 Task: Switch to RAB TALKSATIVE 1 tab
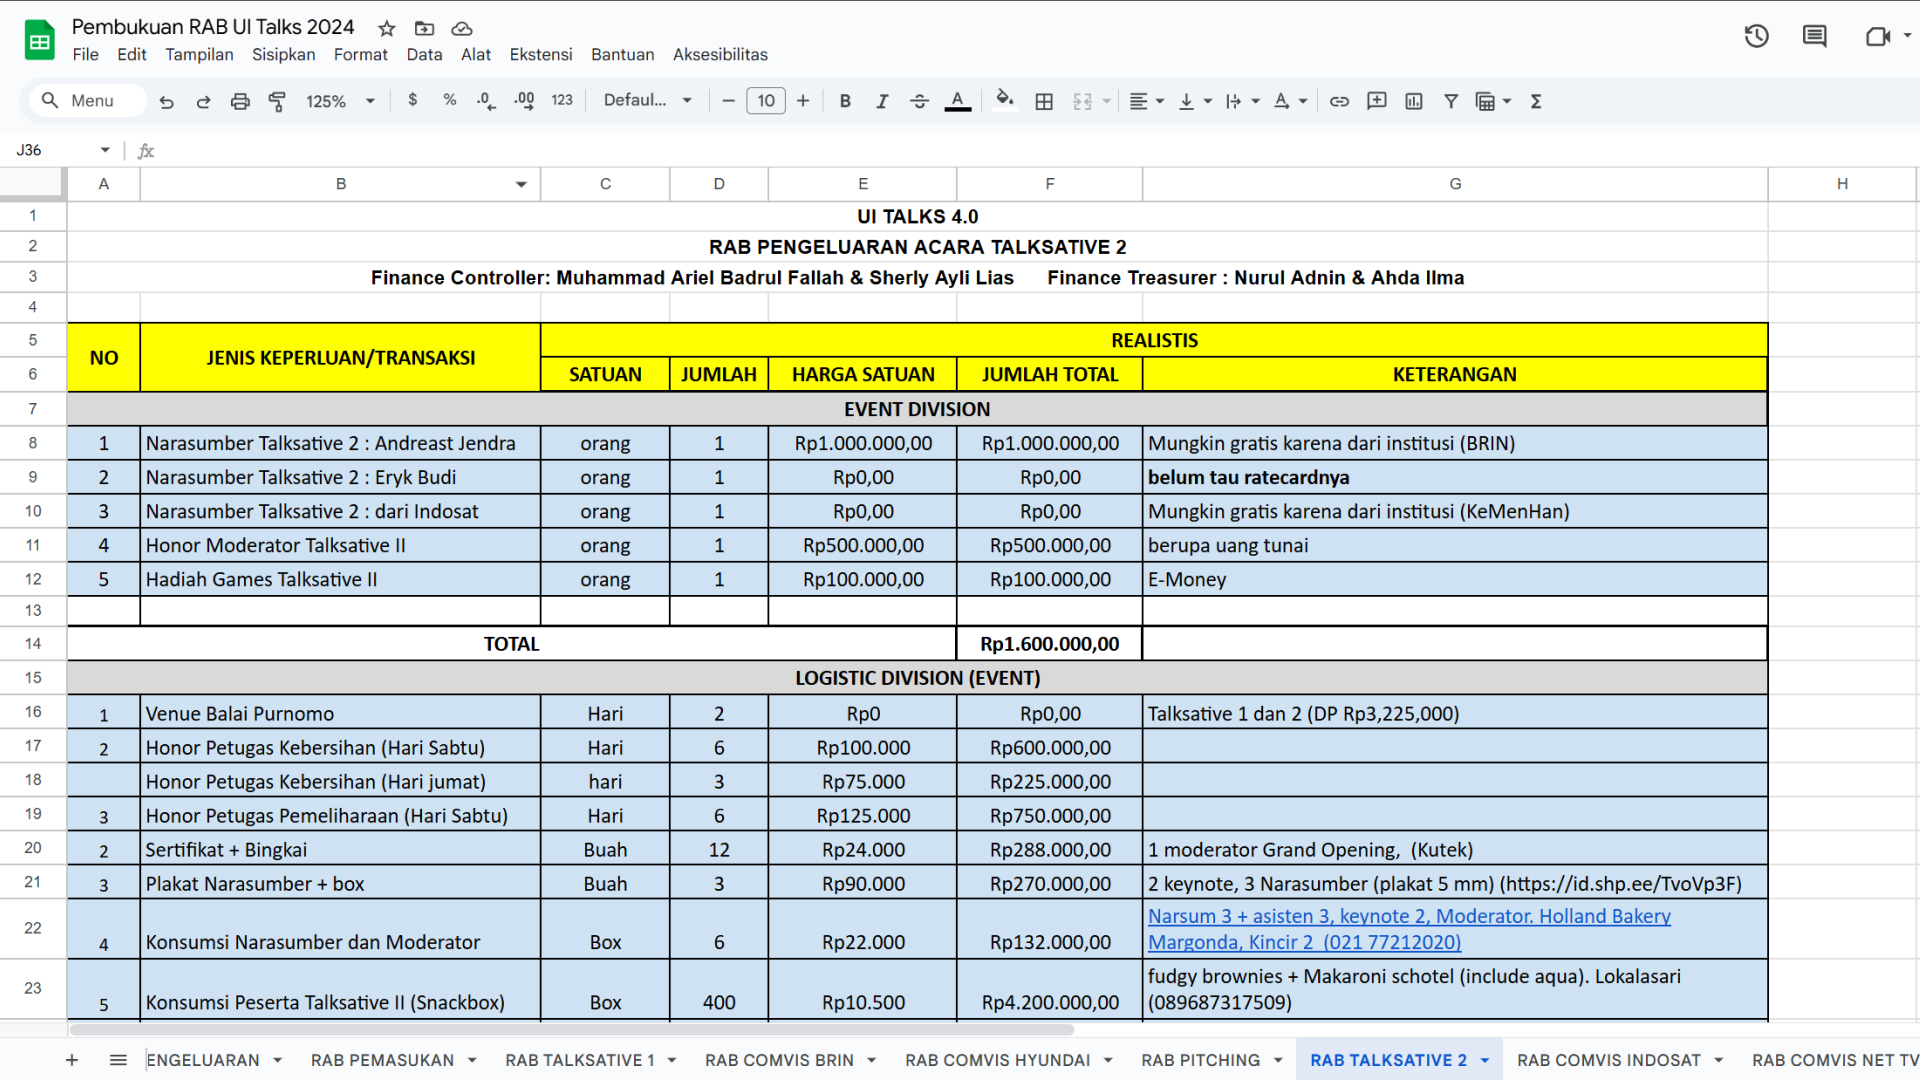580,1060
